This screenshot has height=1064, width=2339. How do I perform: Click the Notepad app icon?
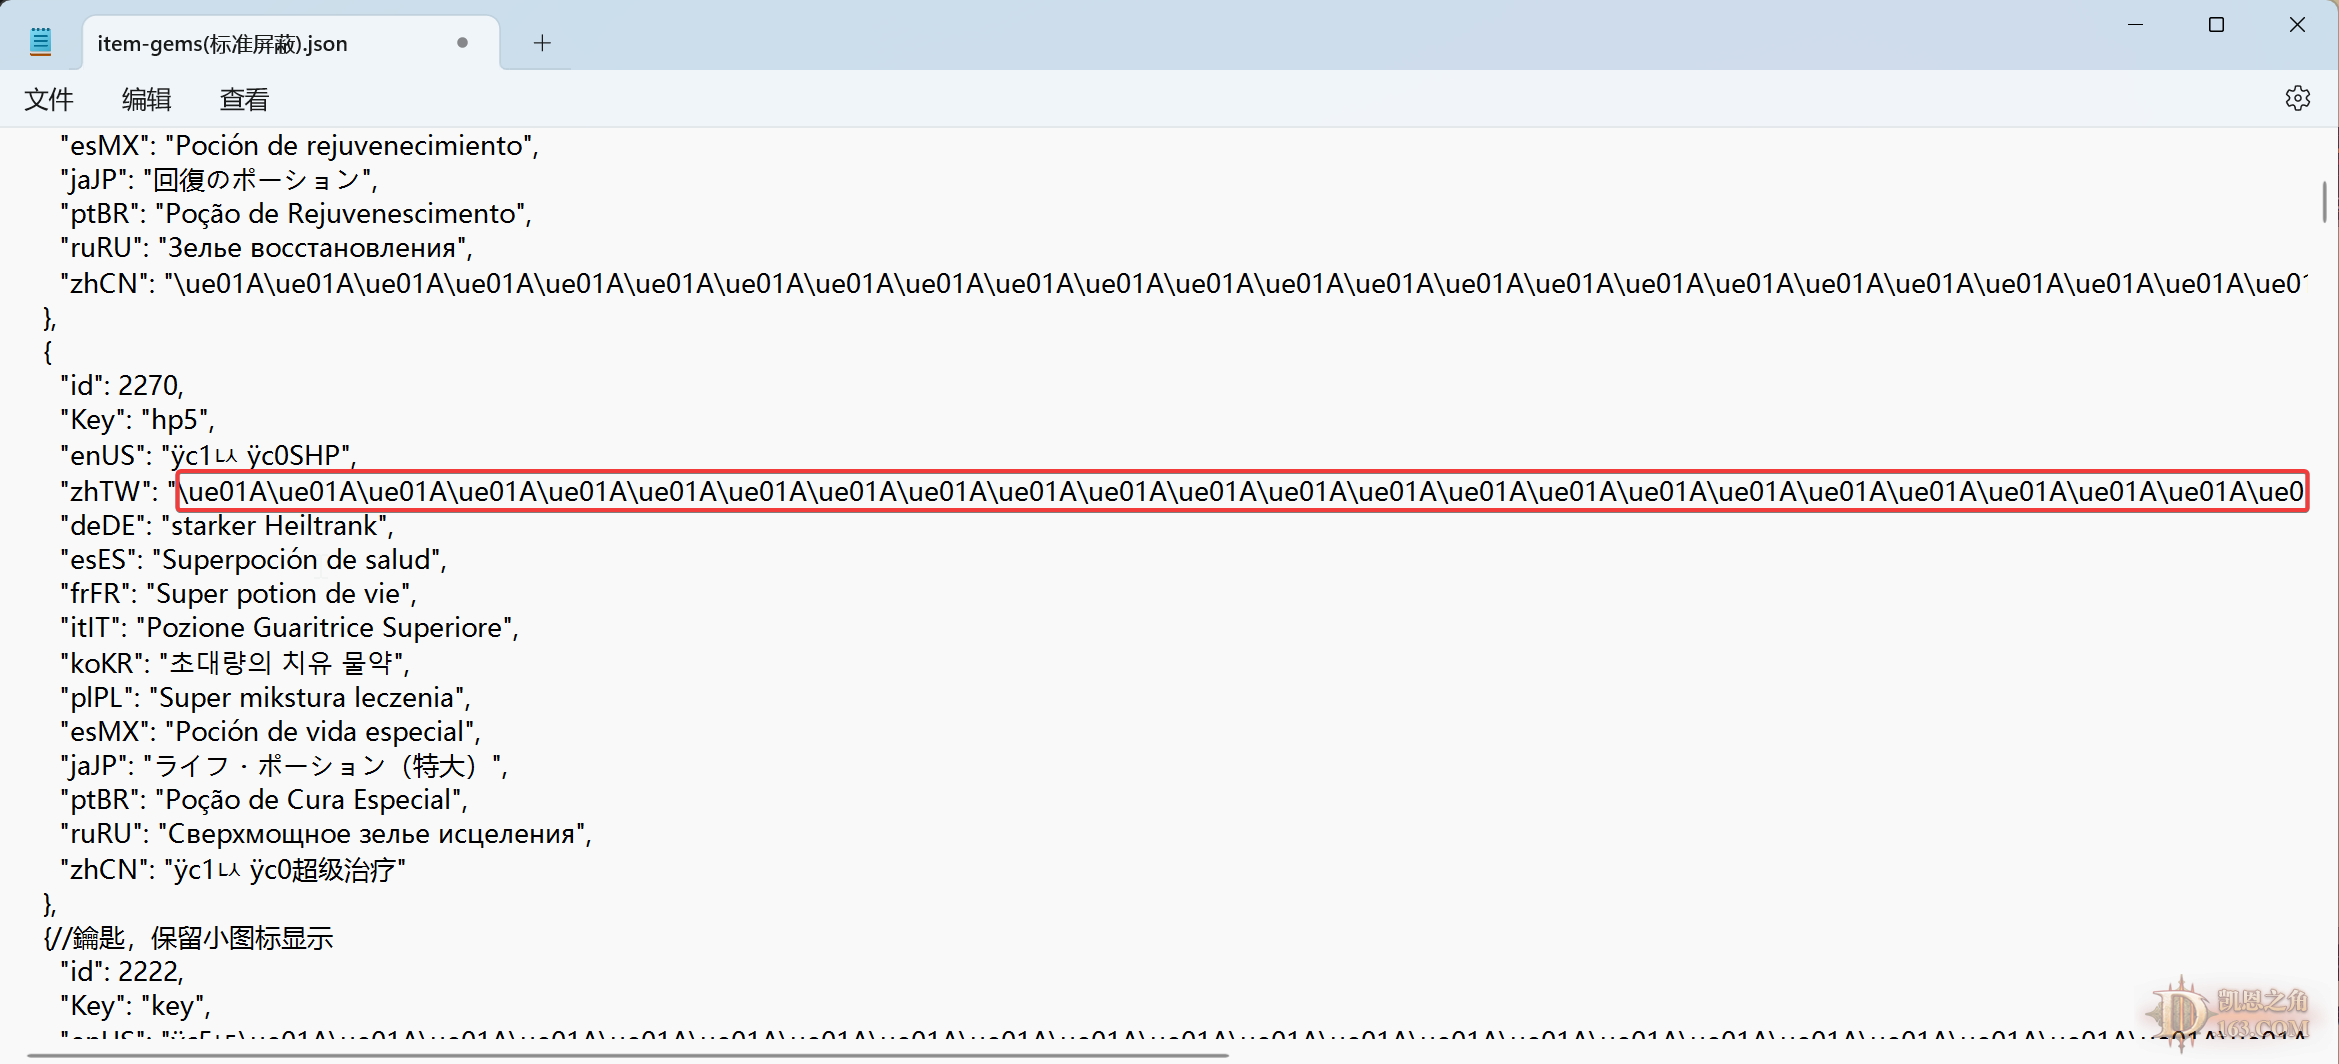click(x=41, y=42)
